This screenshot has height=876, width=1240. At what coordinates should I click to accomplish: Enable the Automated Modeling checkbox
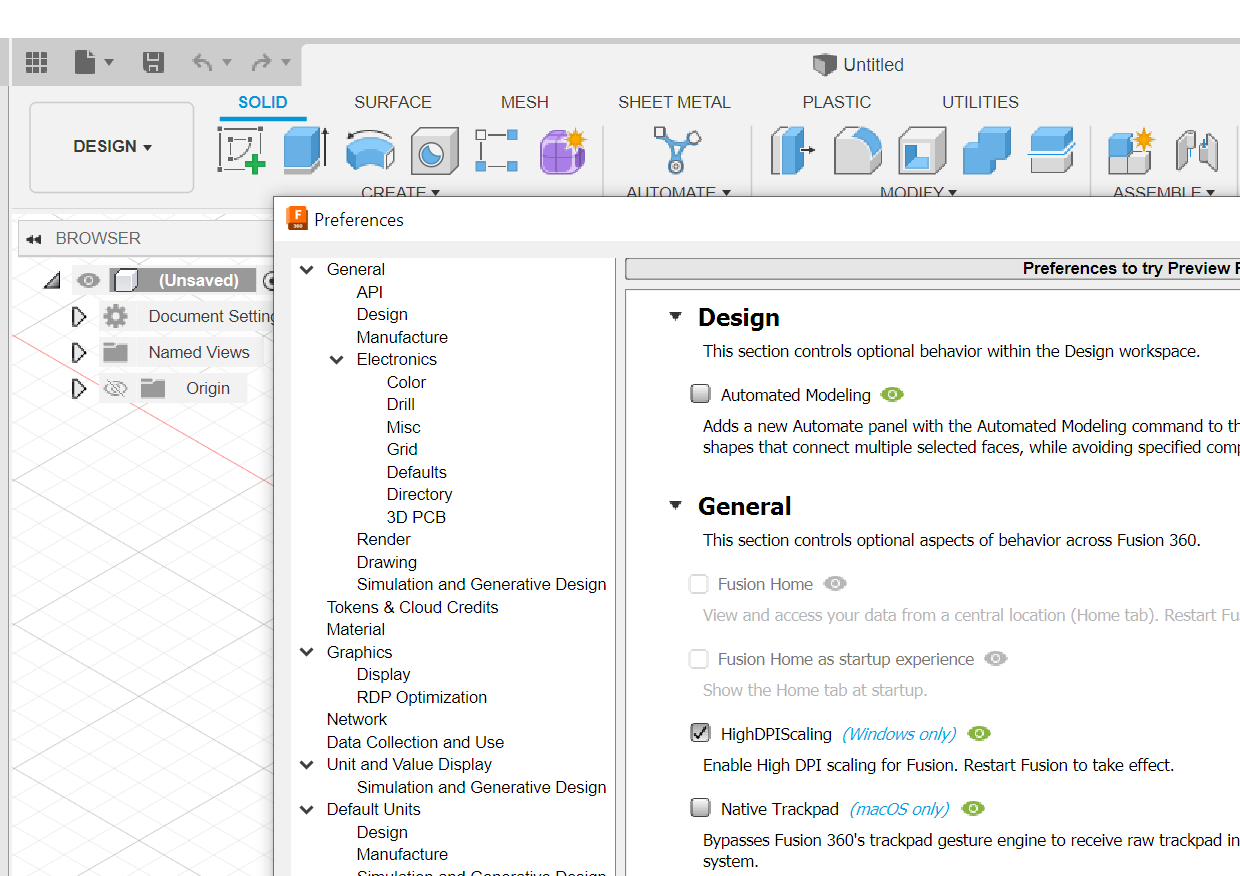pos(700,394)
